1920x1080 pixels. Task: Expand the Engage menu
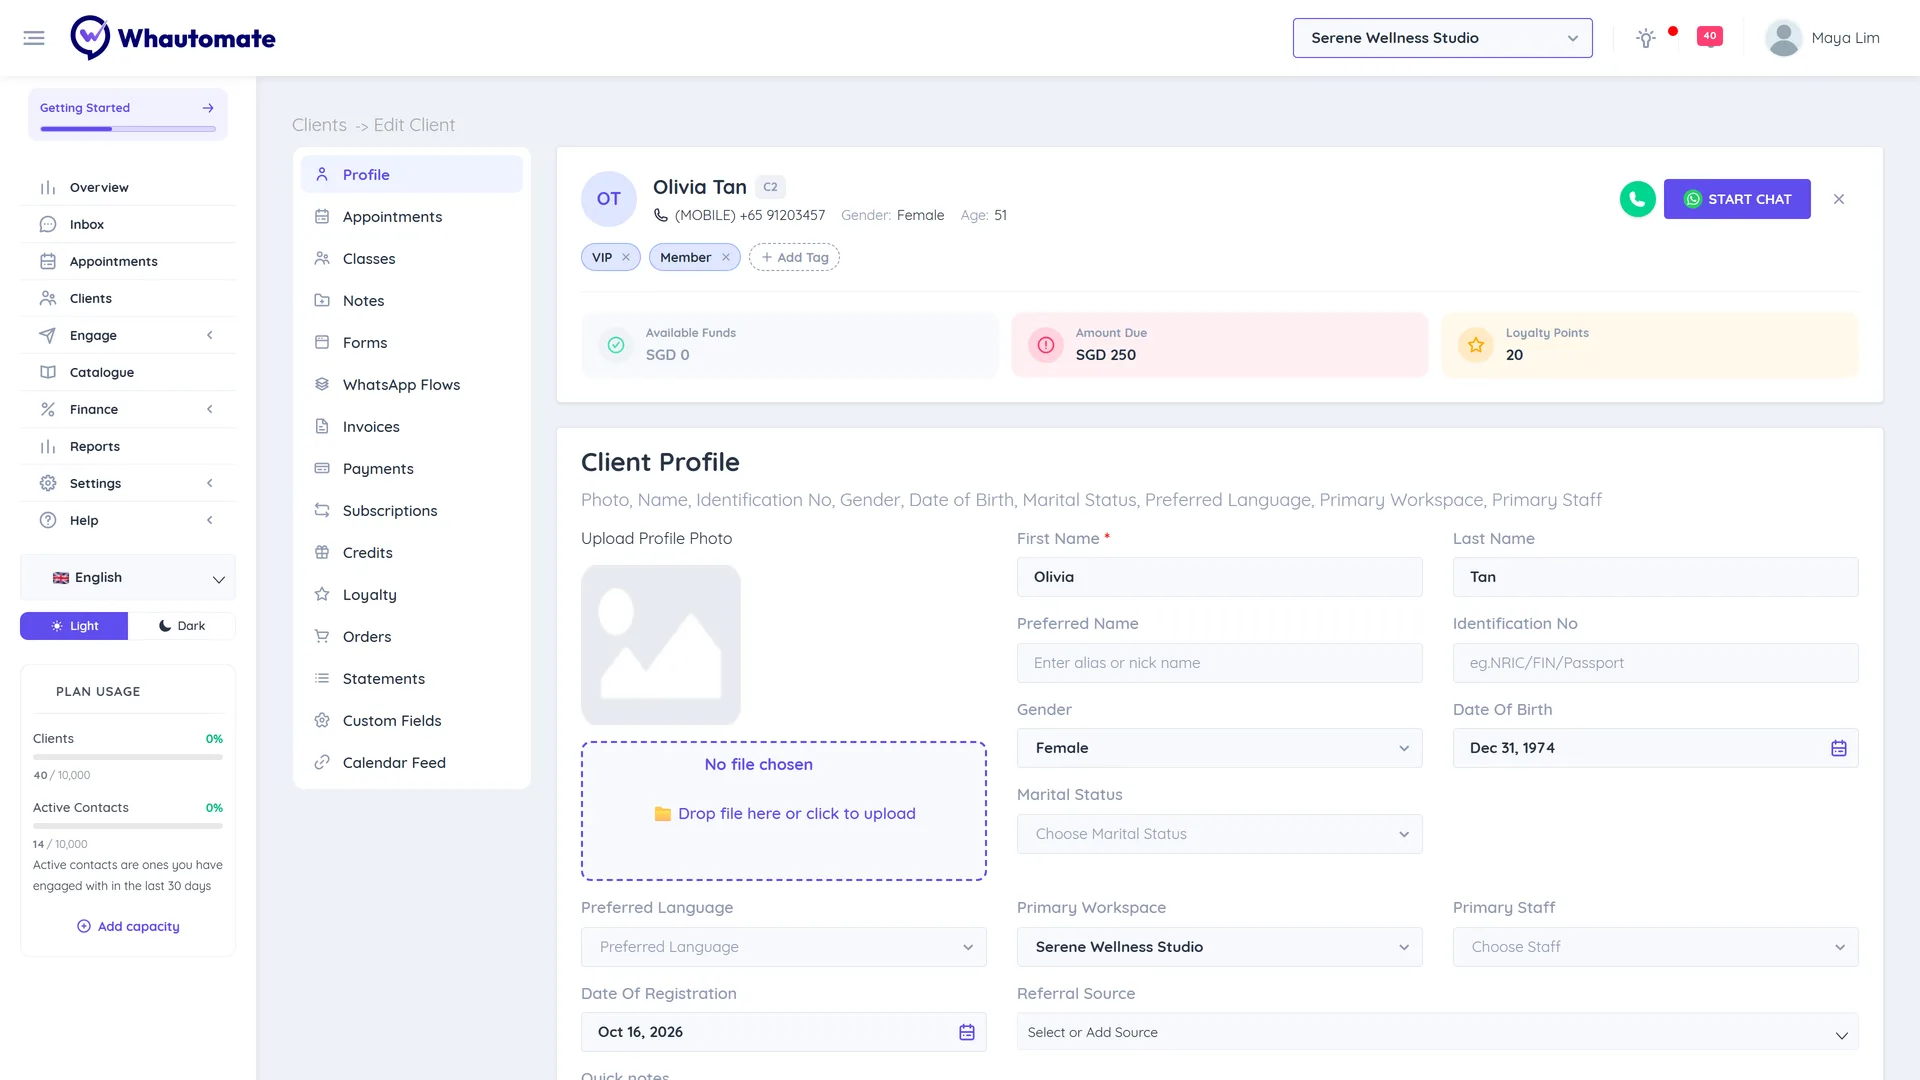click(128, 335)
